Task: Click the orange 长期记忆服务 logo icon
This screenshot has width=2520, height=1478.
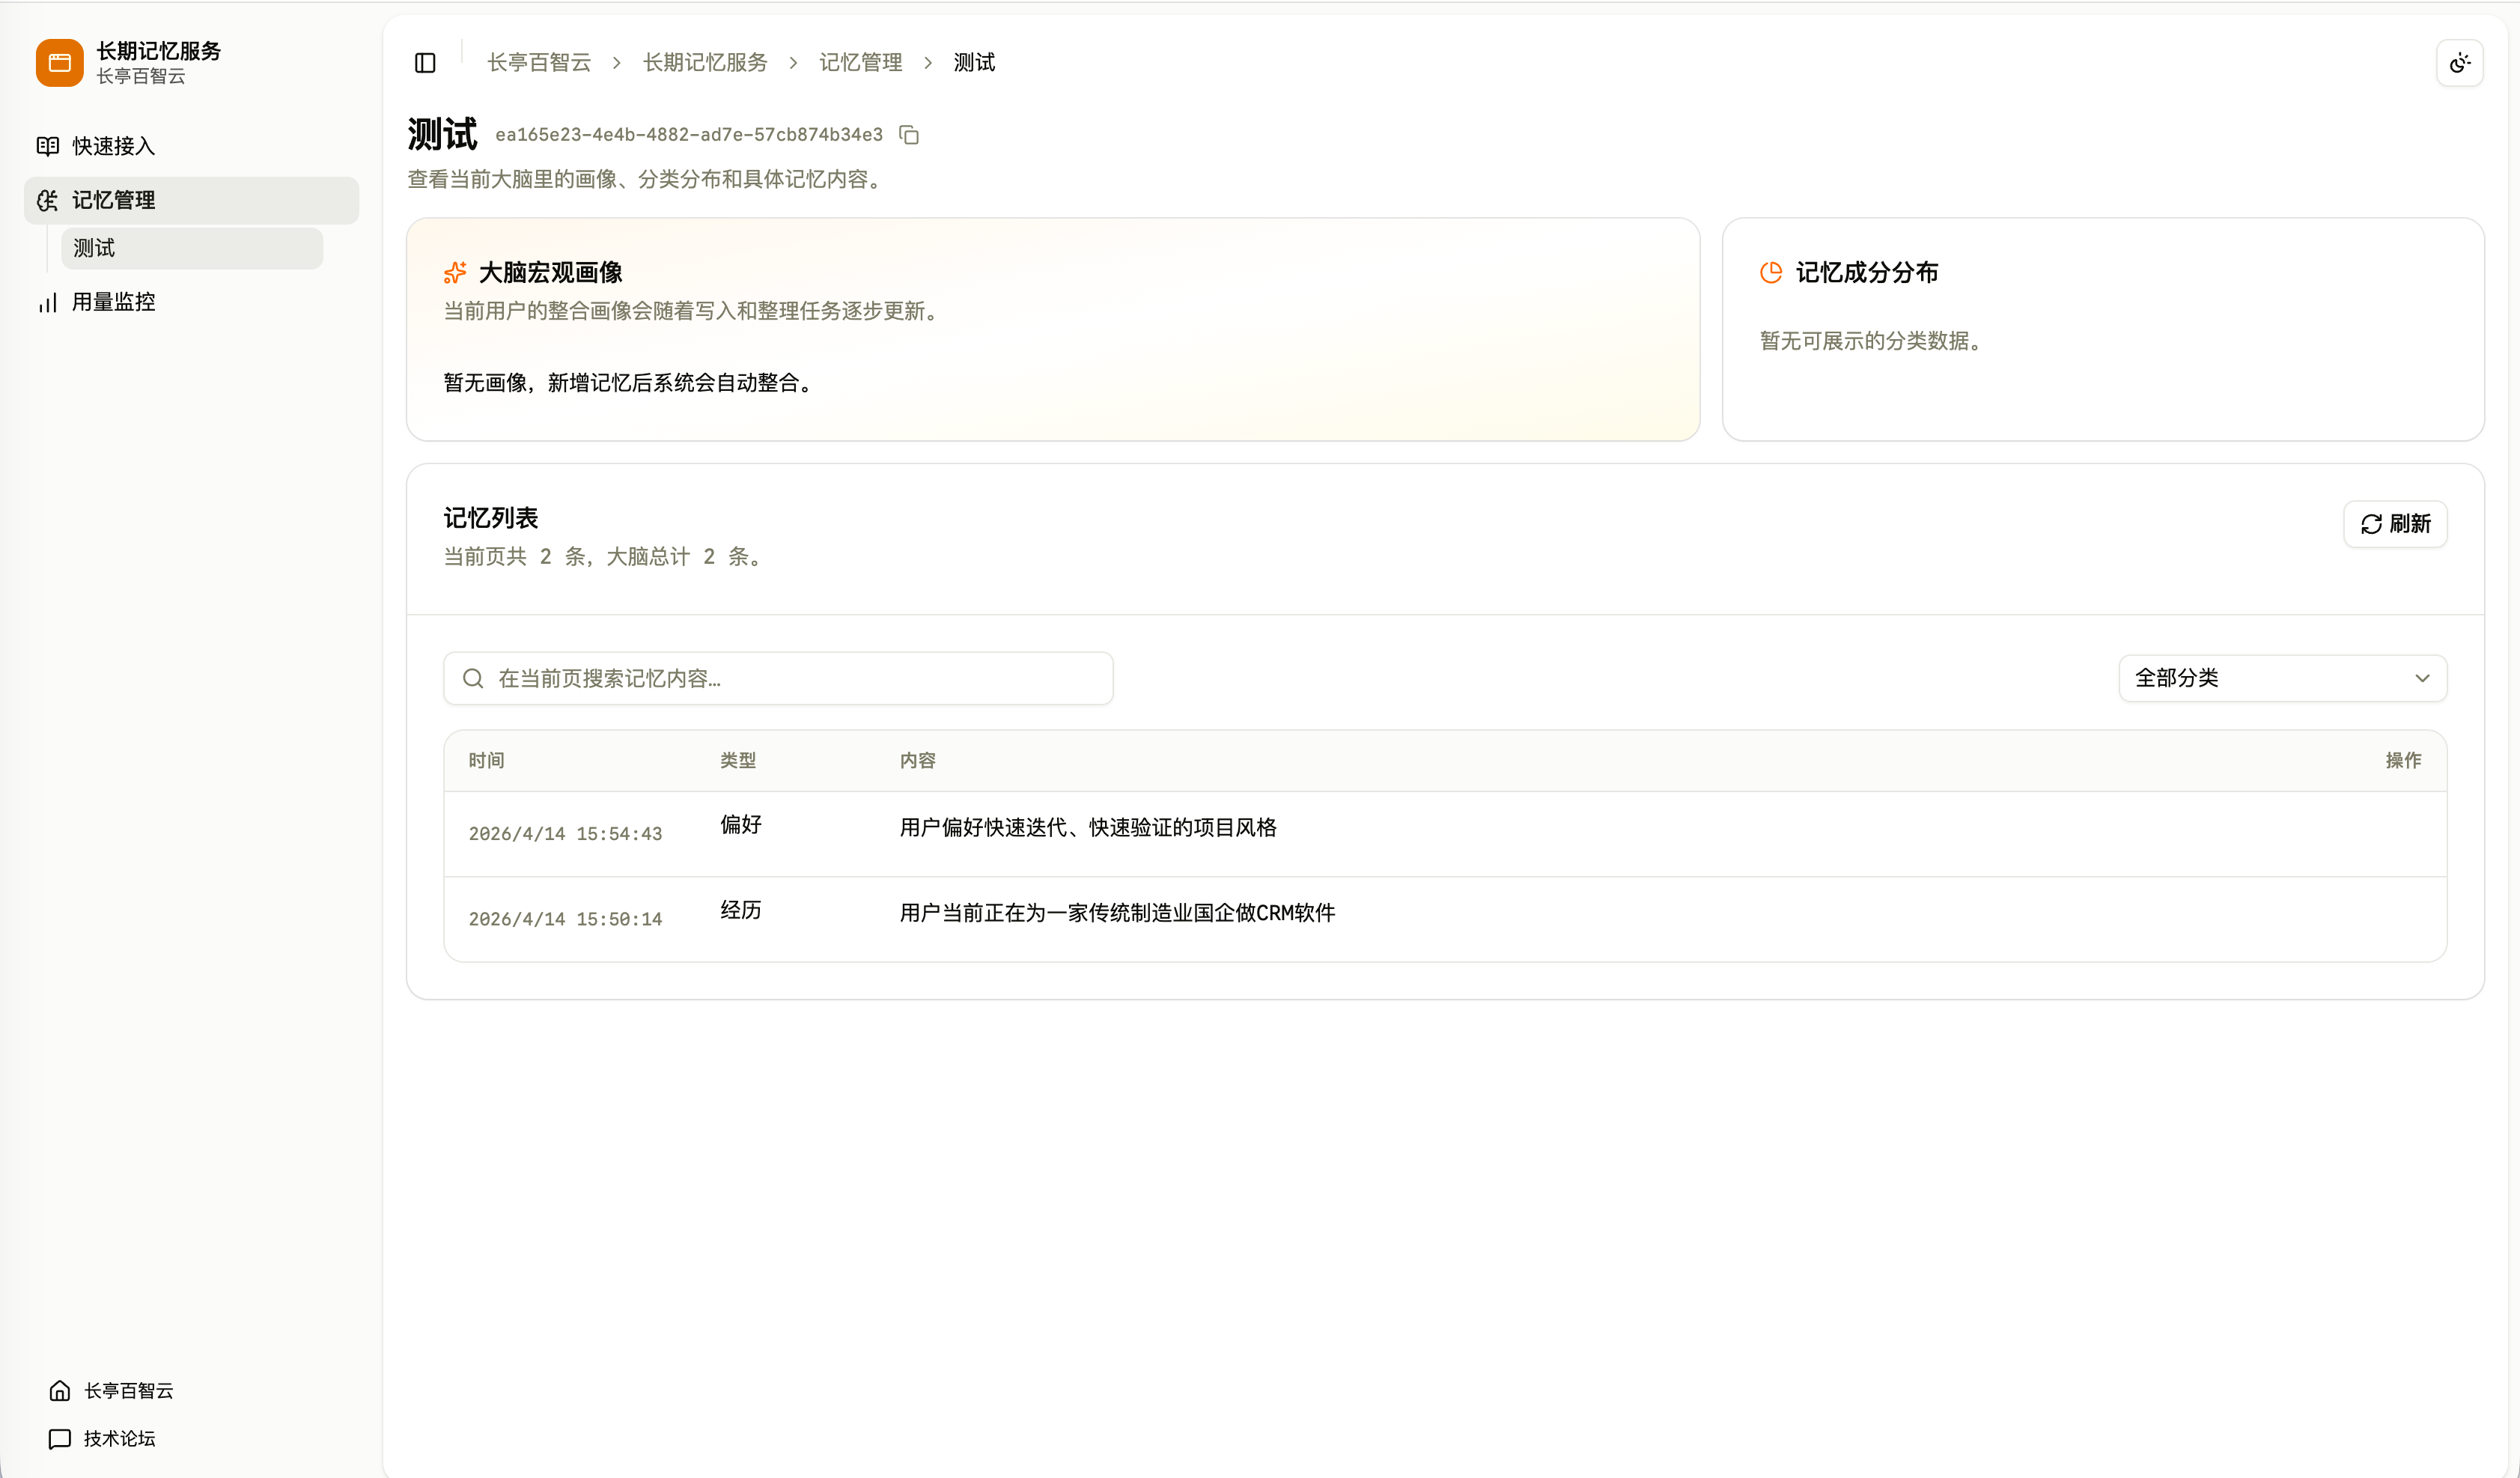Action: pos(60,63)
